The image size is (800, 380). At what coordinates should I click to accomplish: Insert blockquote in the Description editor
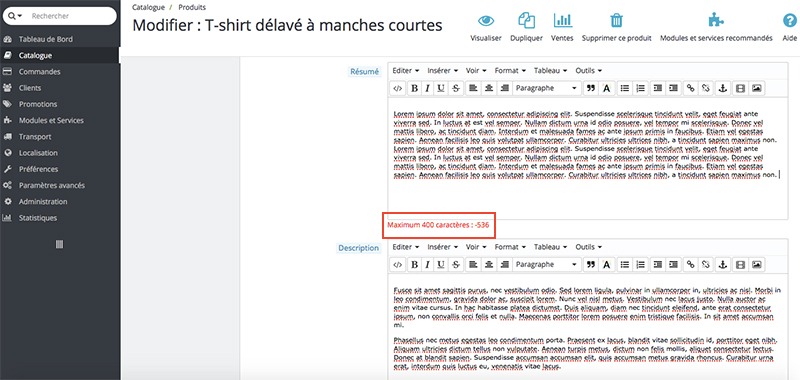point(591,264)
